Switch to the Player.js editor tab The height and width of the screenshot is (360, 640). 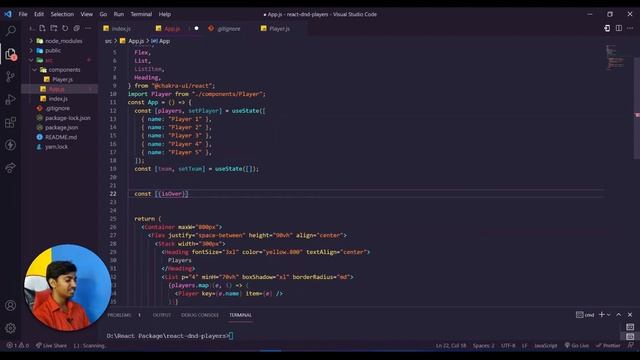[x=280, y=29]
